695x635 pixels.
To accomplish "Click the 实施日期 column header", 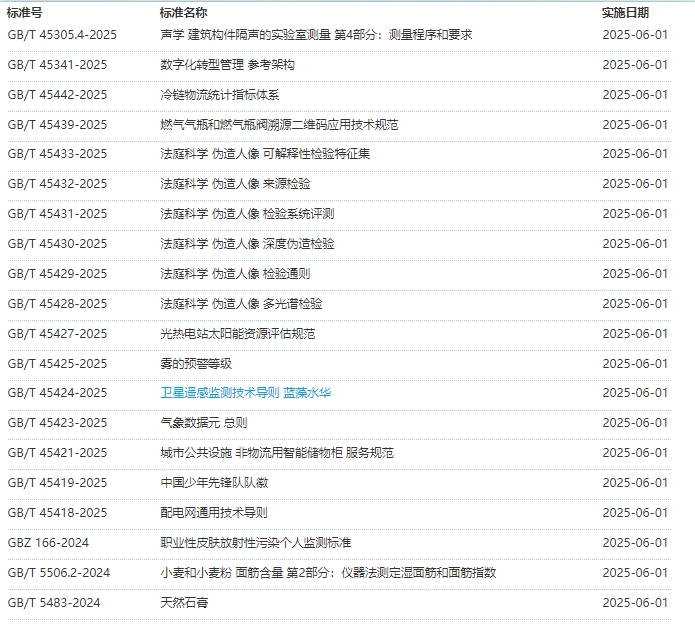I will click(625, 13).
